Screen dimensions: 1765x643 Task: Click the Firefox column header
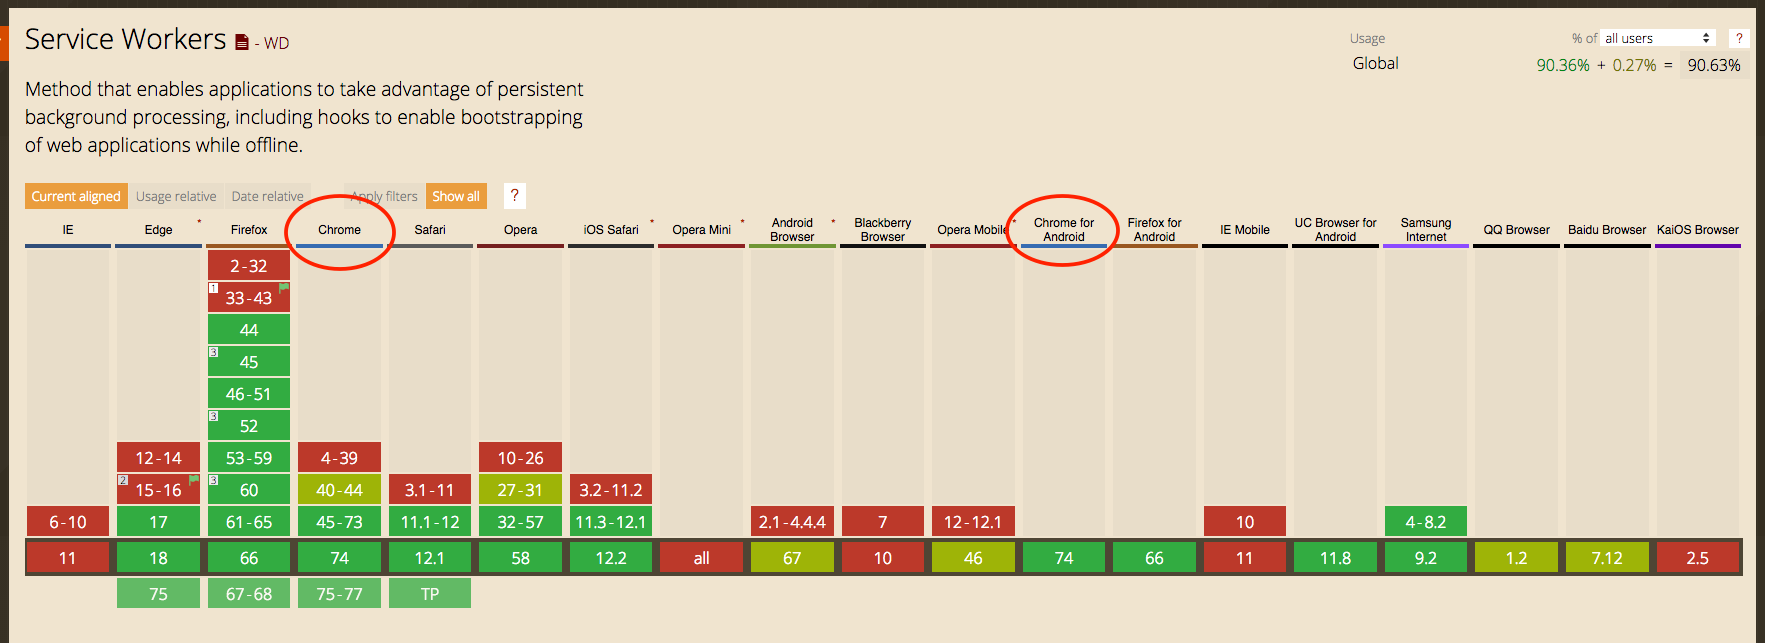pos(249,230)
